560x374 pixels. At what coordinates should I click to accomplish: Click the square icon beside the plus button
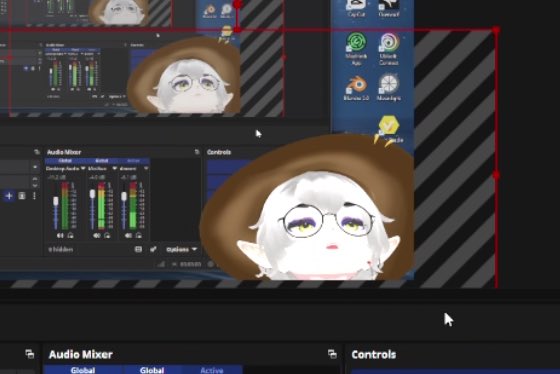[22, 196]
